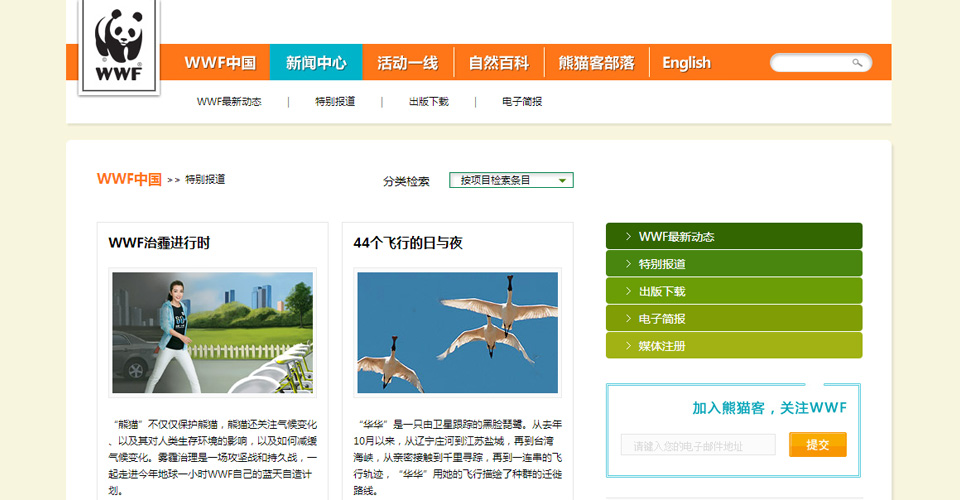Click the 分类检索 label

[407, 181]
